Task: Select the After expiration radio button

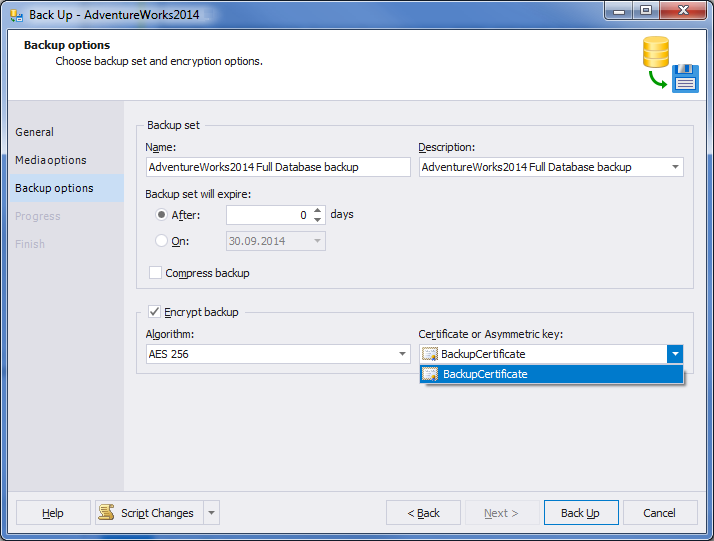Action: (161, 214)
